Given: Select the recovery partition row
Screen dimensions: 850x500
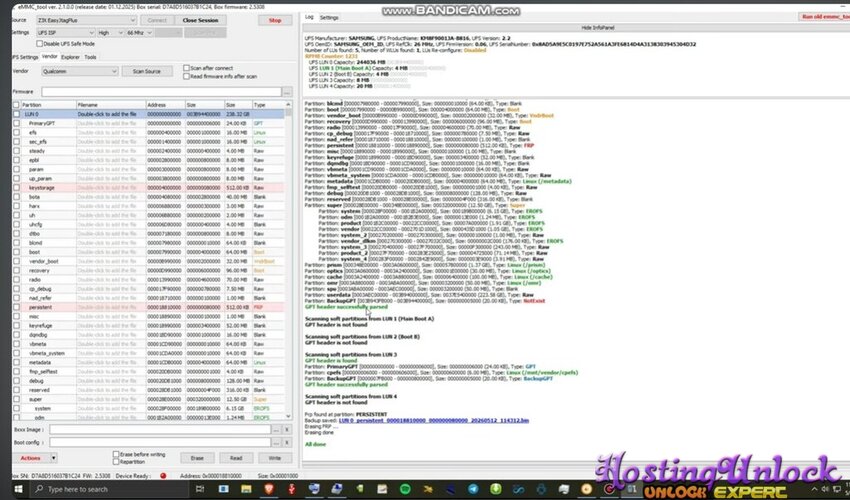Looking at the screenshot, I should coord(148,271).
